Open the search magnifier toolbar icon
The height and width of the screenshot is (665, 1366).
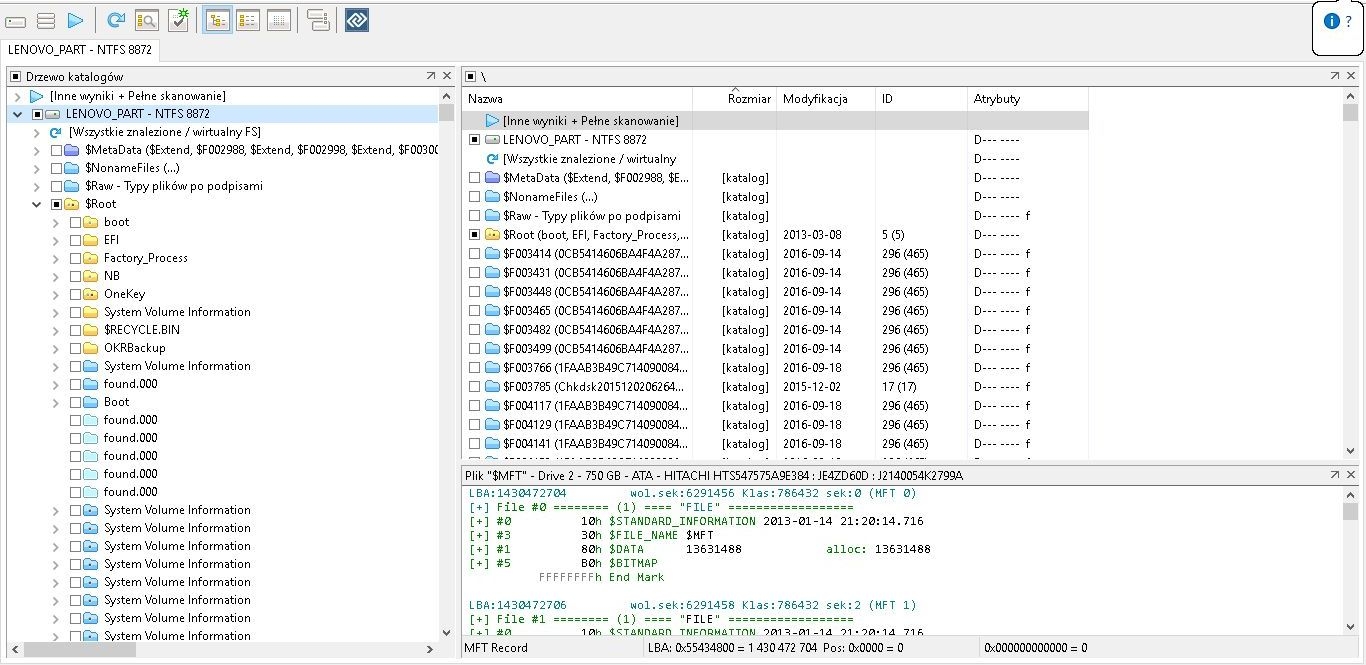click(146, 20)
